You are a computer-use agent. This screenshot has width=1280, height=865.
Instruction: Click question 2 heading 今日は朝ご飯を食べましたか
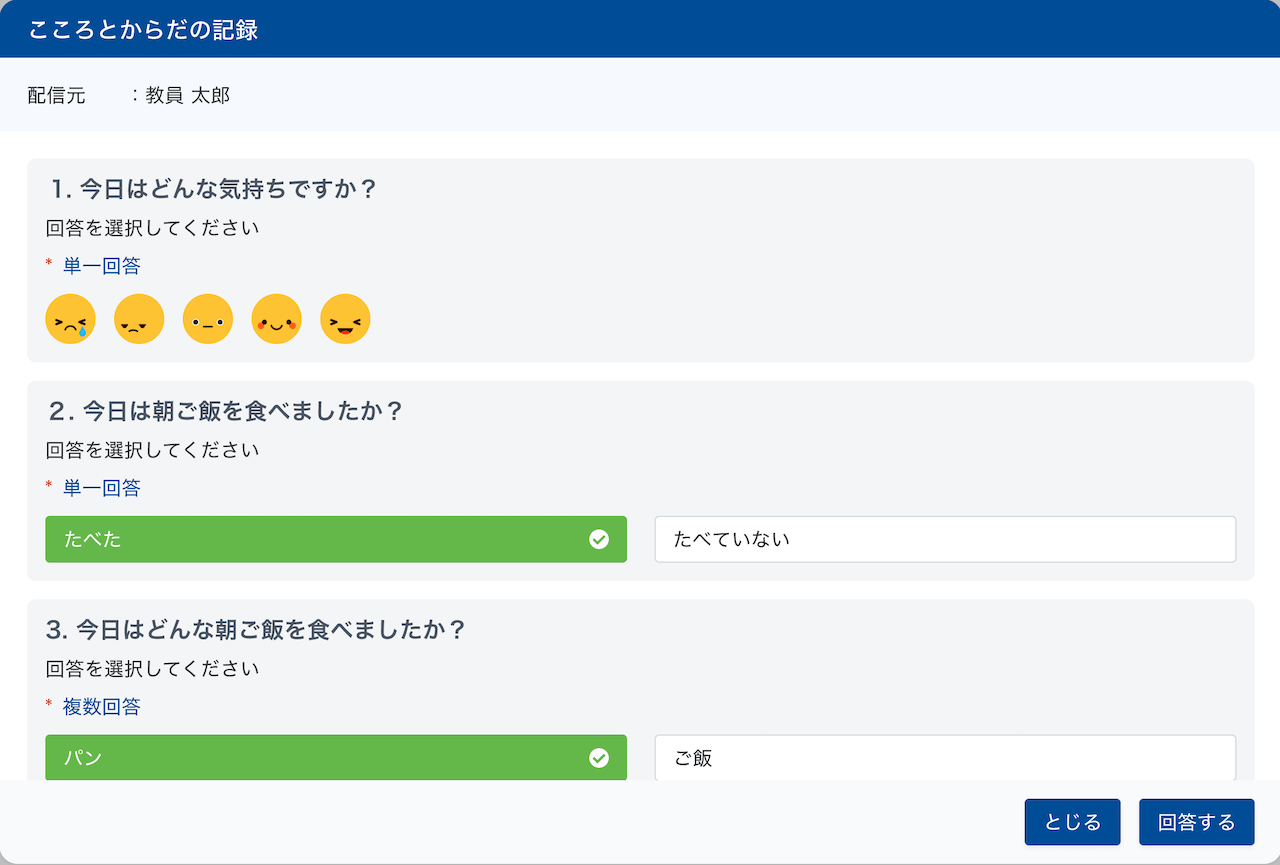[225, 410]
